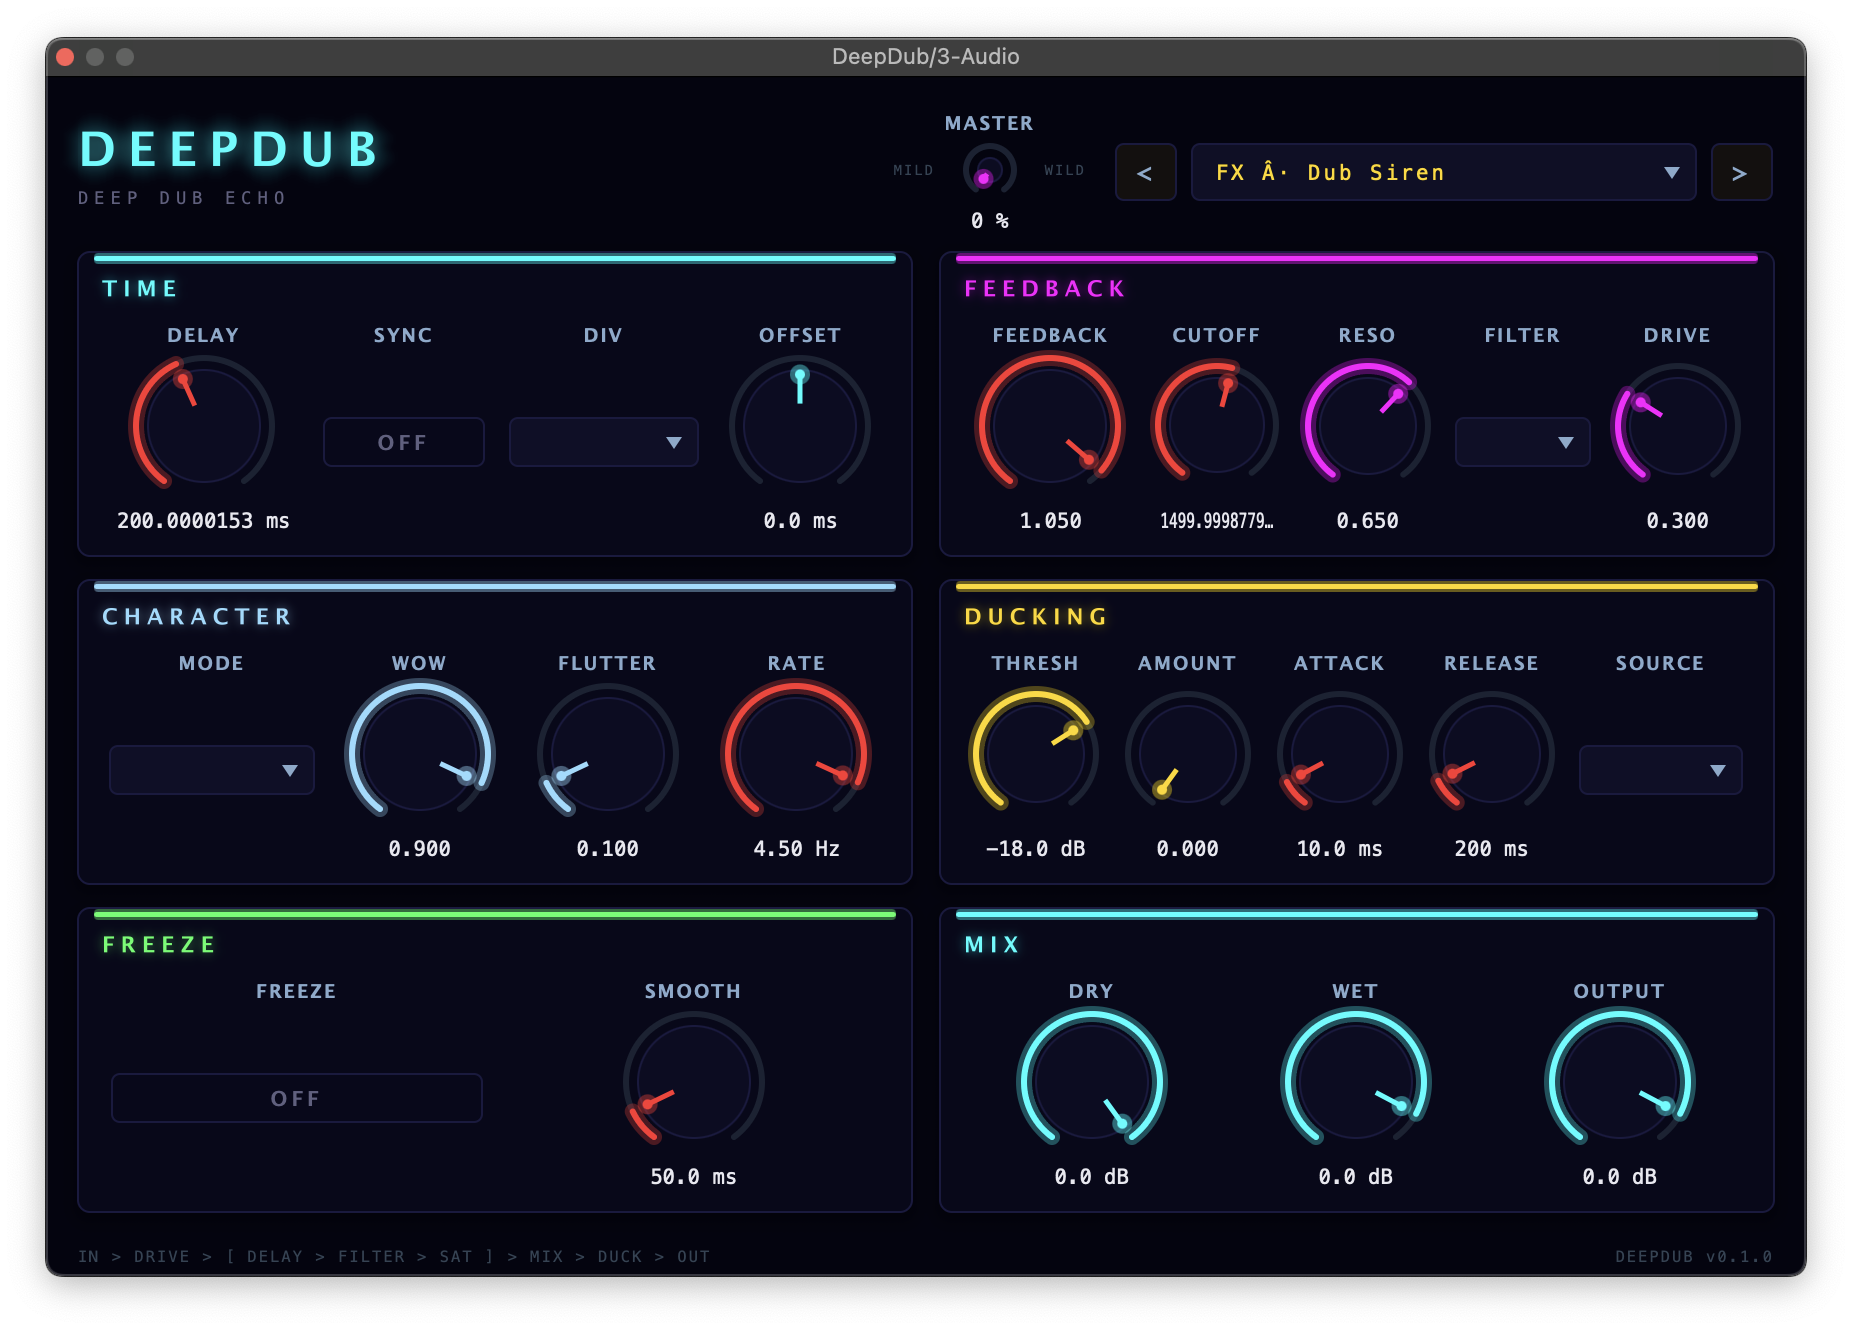Click the flutter value 0.100
The height and width of the screenshot is (1330, 1852).
click(607, 849)
